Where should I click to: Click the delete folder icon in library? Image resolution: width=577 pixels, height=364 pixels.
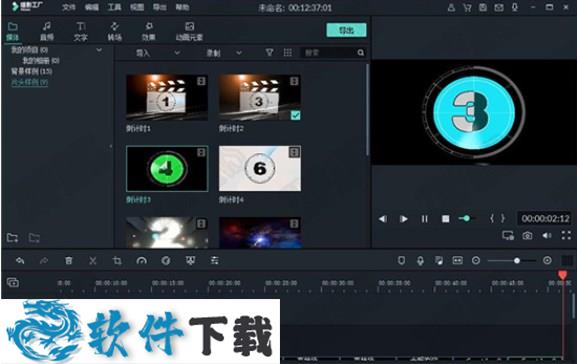[x=34, y=238]
